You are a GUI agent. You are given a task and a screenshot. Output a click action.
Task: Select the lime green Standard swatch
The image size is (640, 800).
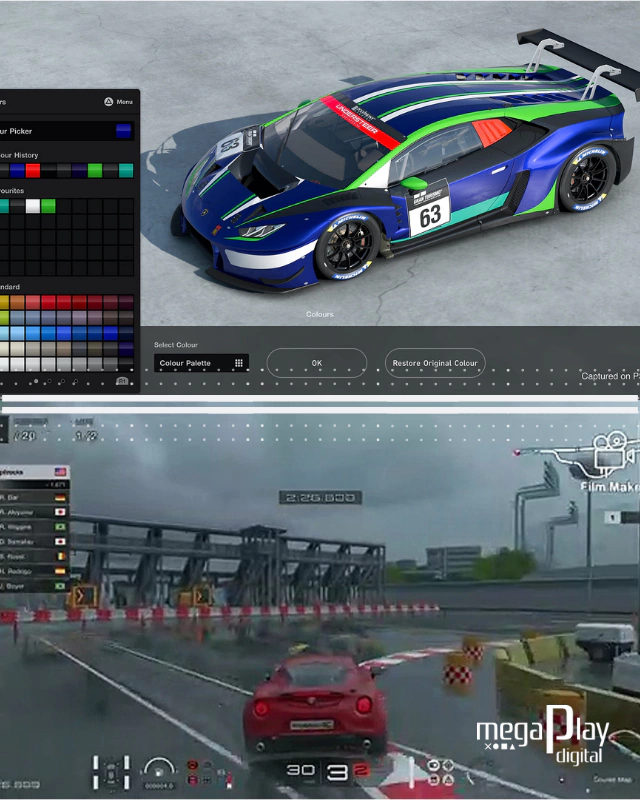(x=4, y=317)
